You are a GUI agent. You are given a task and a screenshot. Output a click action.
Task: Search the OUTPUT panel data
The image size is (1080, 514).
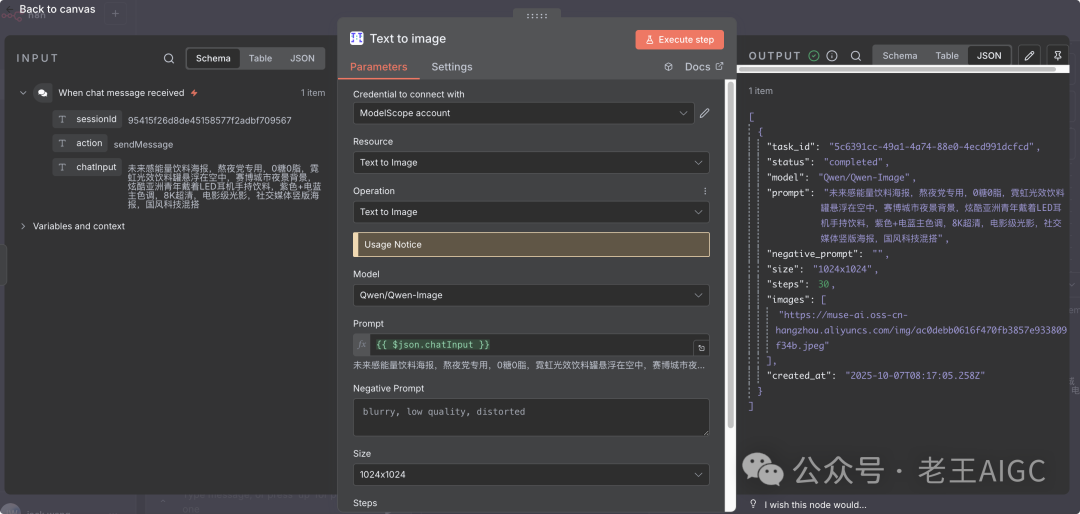855,56
